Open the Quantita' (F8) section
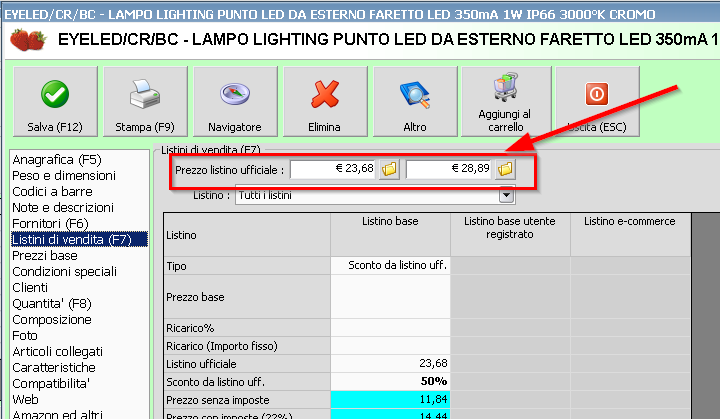720x419 pixels. pyautogui.click(x=52, y=304)
